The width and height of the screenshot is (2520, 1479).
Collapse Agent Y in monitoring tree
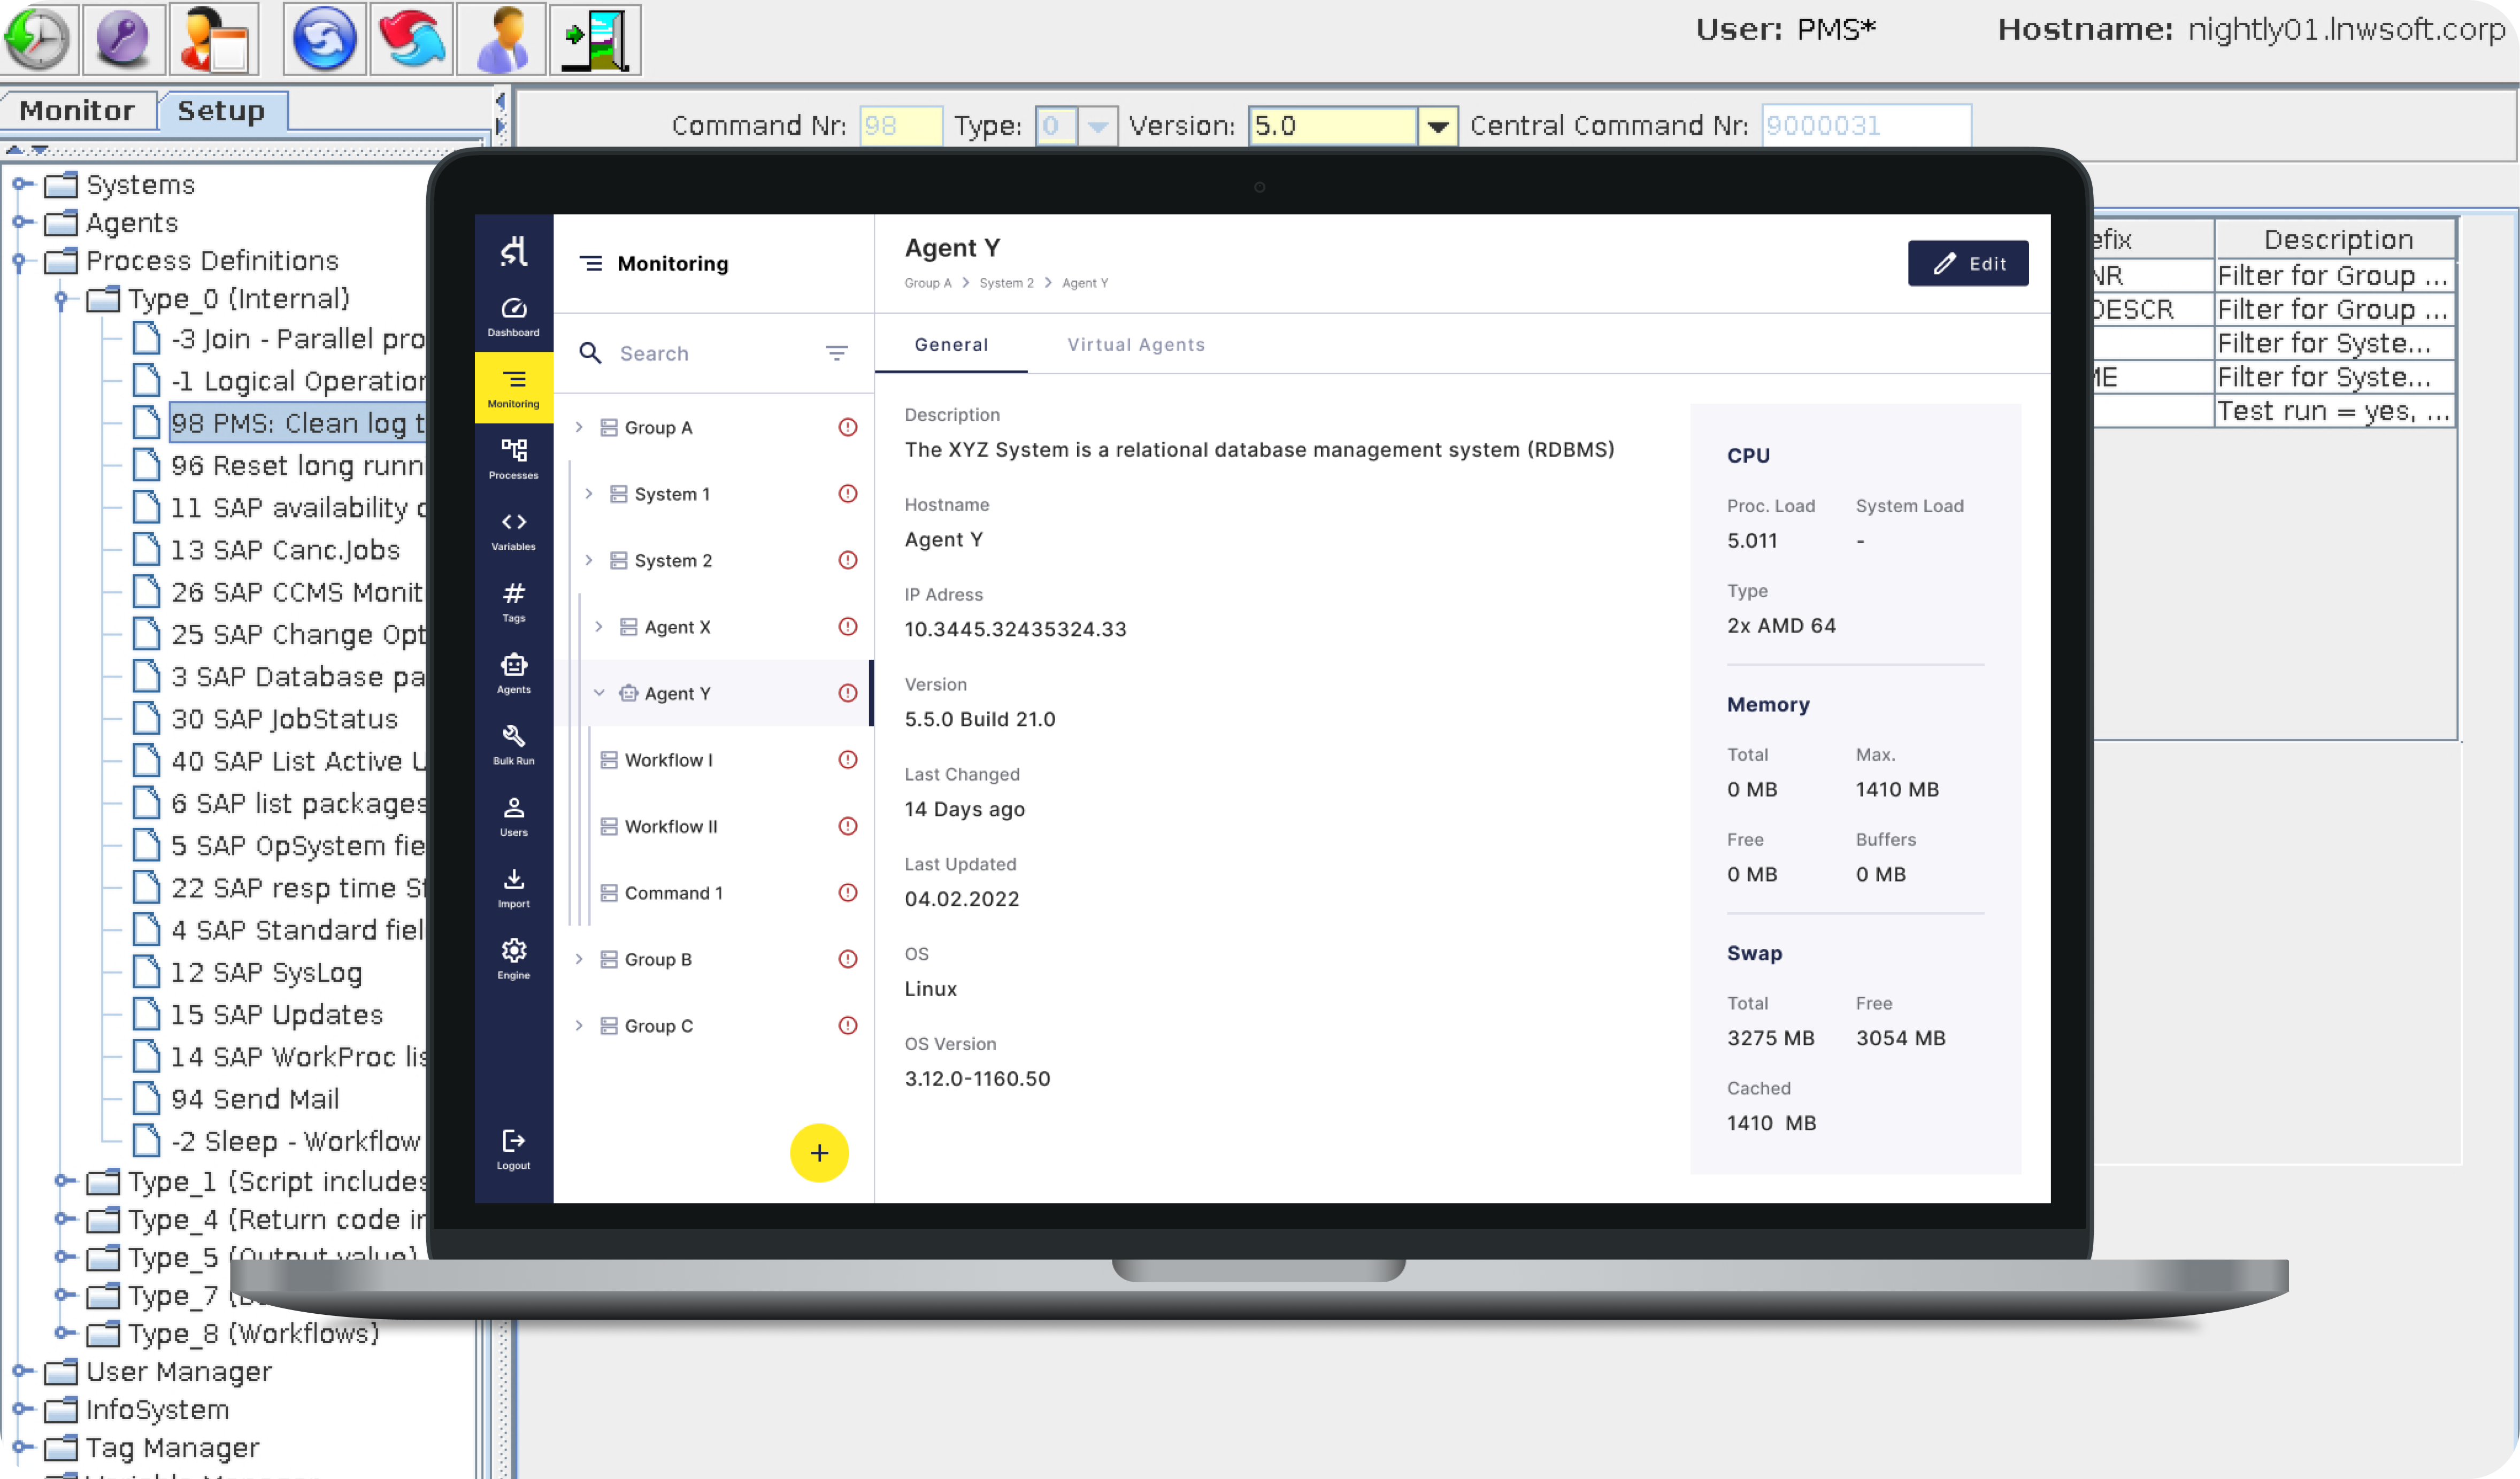coord(599,692)
